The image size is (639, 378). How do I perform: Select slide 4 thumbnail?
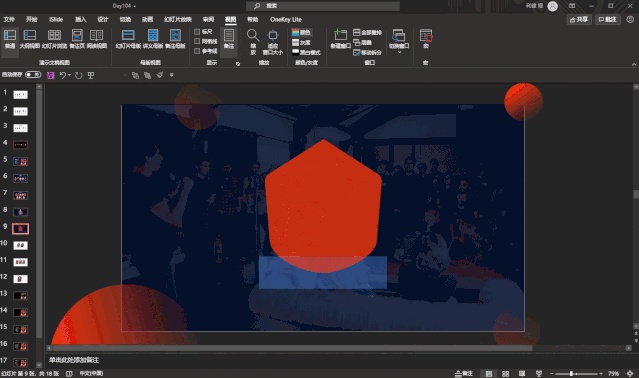point(20,145)
